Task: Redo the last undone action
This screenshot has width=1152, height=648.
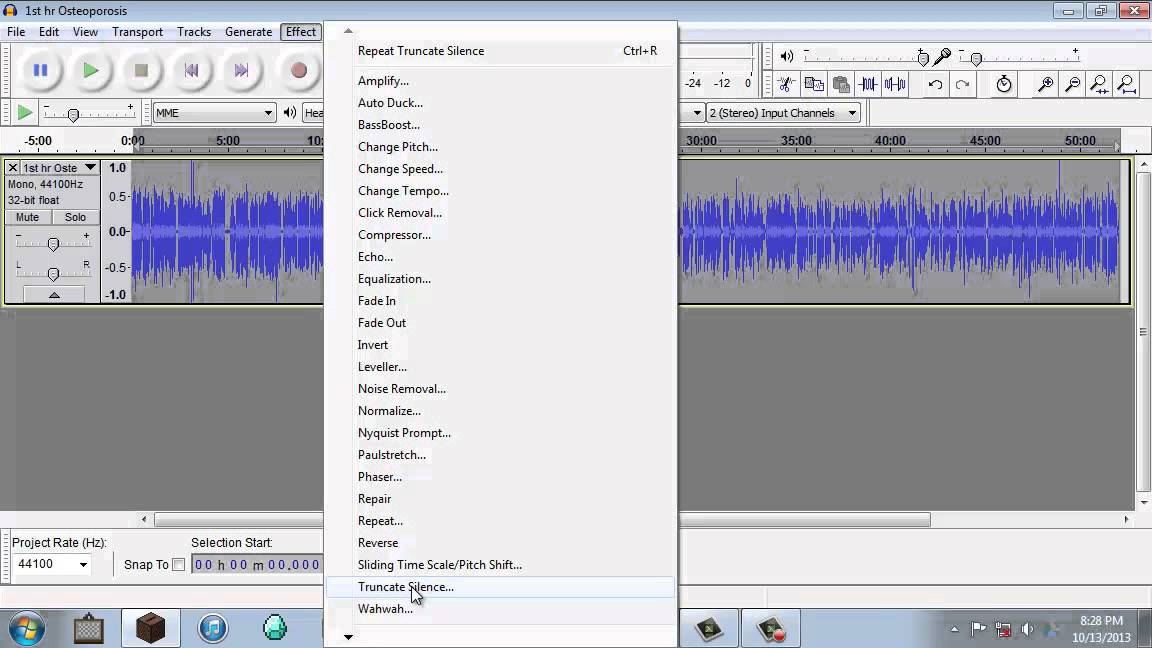Action: point(962,84)
